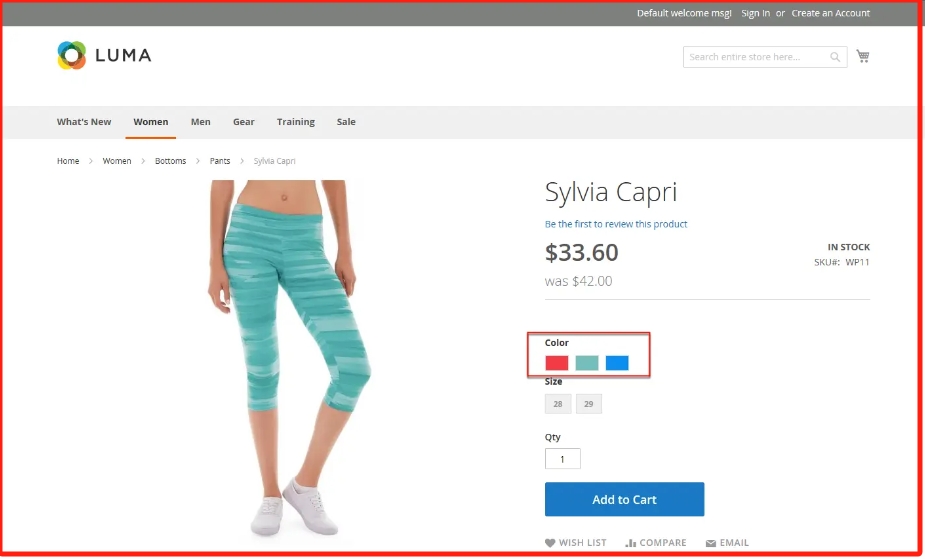
Task: Go to What's New section
Action: coord(84,122)
